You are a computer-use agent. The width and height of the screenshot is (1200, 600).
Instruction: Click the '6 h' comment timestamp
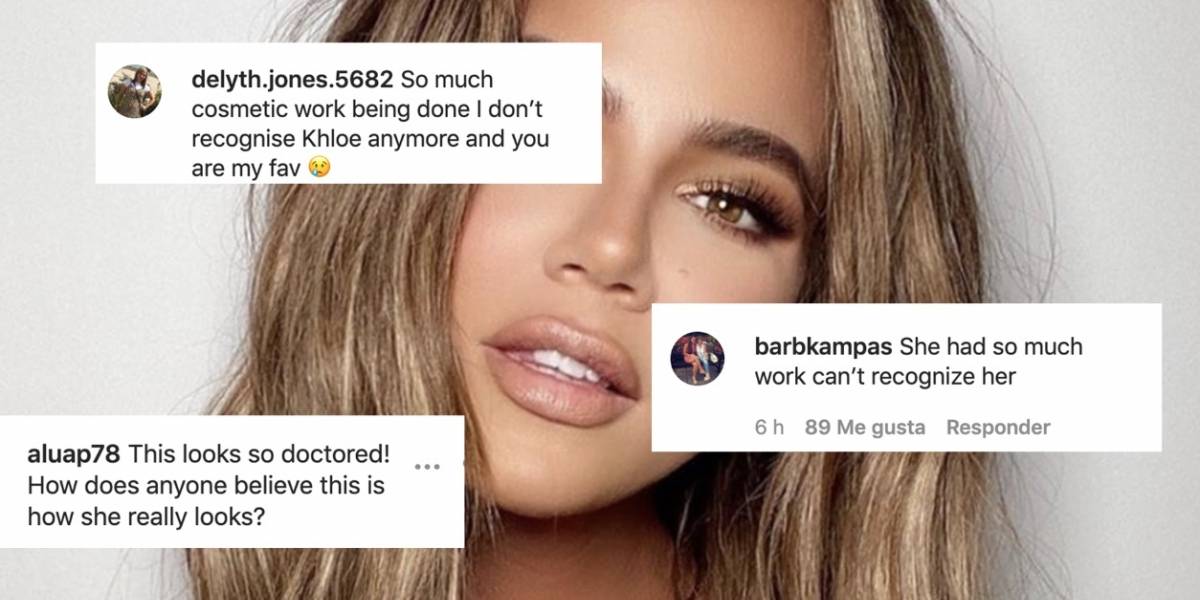(x=769, y=427)
